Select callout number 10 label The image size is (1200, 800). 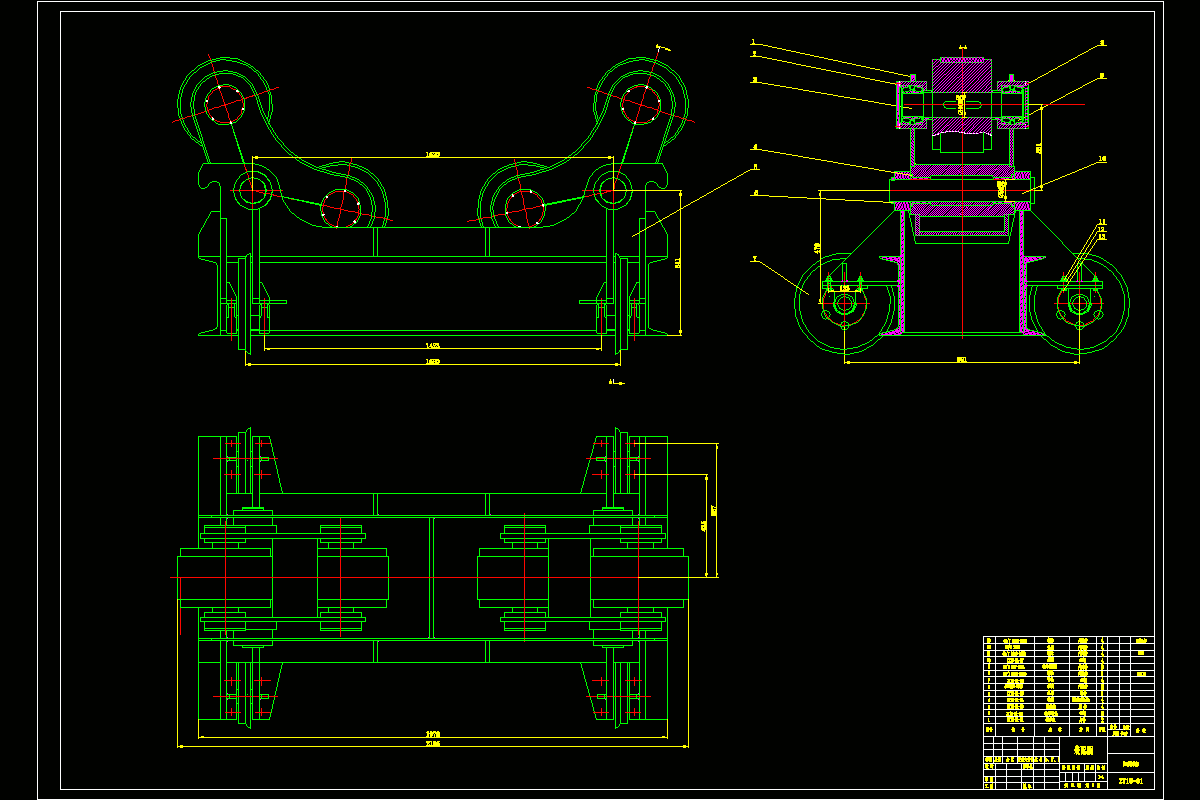[x=1102, y=159]
